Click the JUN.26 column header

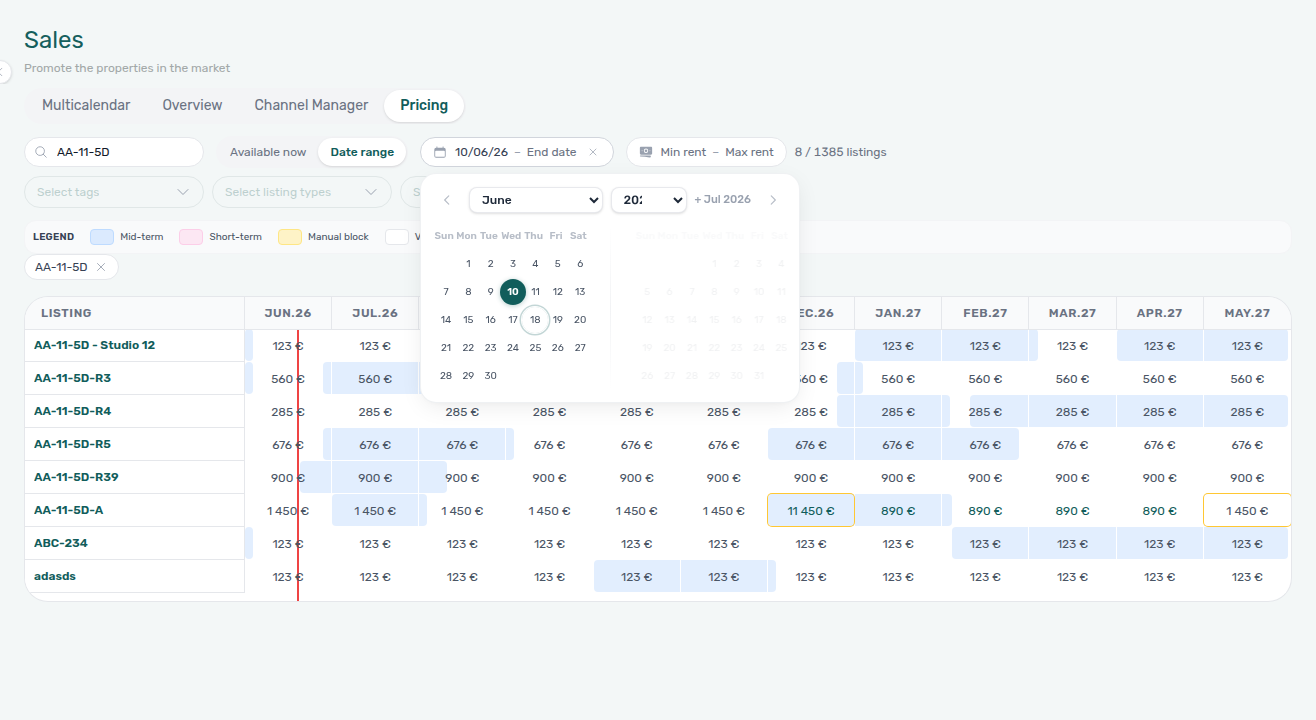(288, 313)
